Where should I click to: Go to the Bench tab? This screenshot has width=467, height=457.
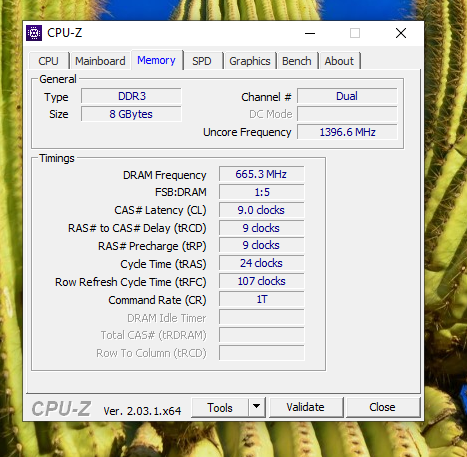pos(297,61)
